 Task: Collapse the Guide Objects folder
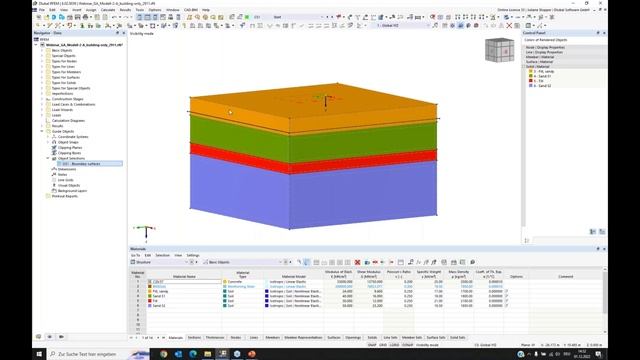[42, 131]
